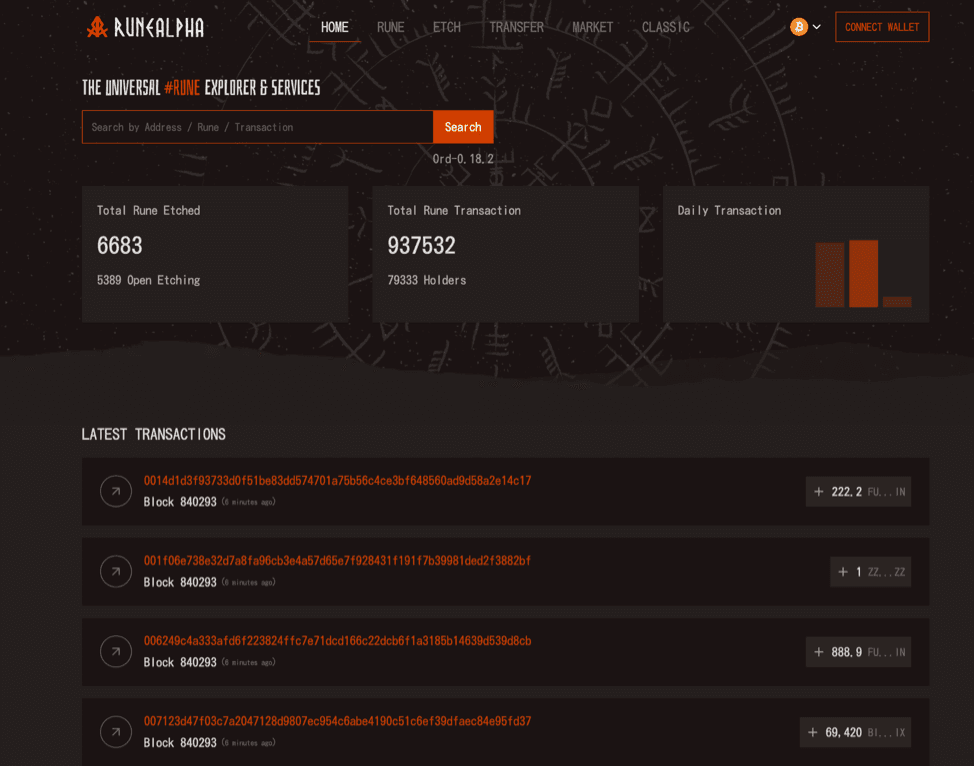Open the Rune menu item
This screenshot has width=974, height=766.
(x=390, y=27)
